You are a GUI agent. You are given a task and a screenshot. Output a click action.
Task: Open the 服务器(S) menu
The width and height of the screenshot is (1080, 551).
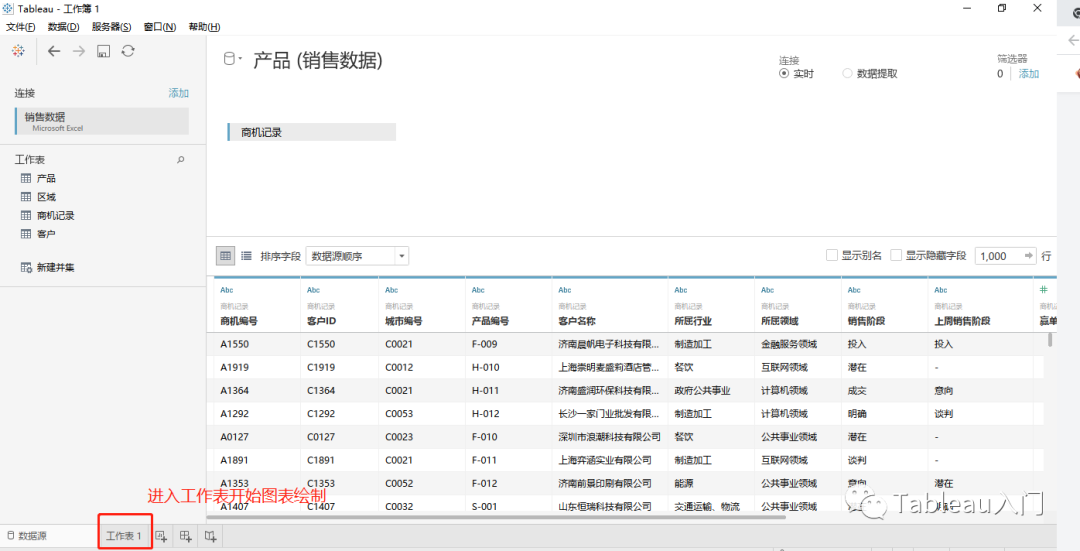point(112,27)
